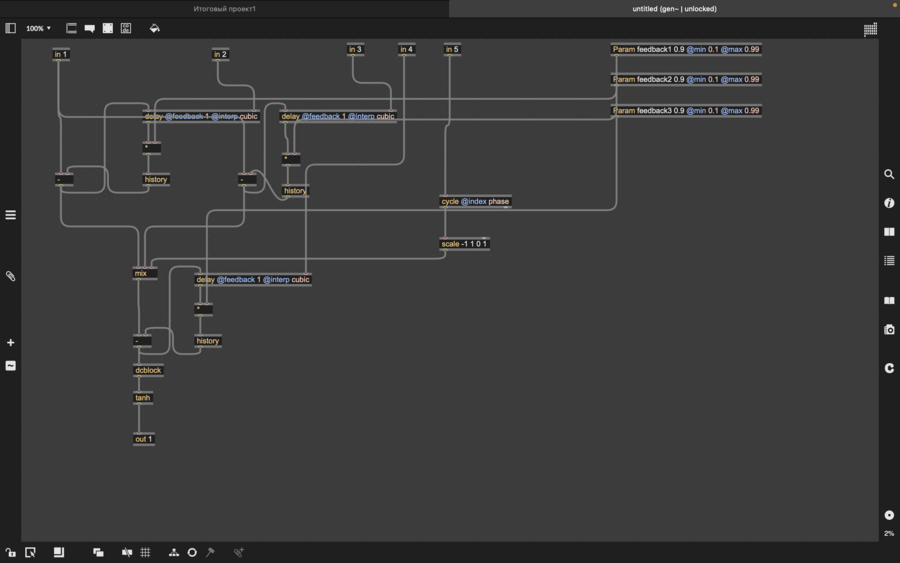Screen dimensions: 900x563
Task: Click the hierarchy tree icon in bottom toolbar
Action: click(x=173, y=552)
